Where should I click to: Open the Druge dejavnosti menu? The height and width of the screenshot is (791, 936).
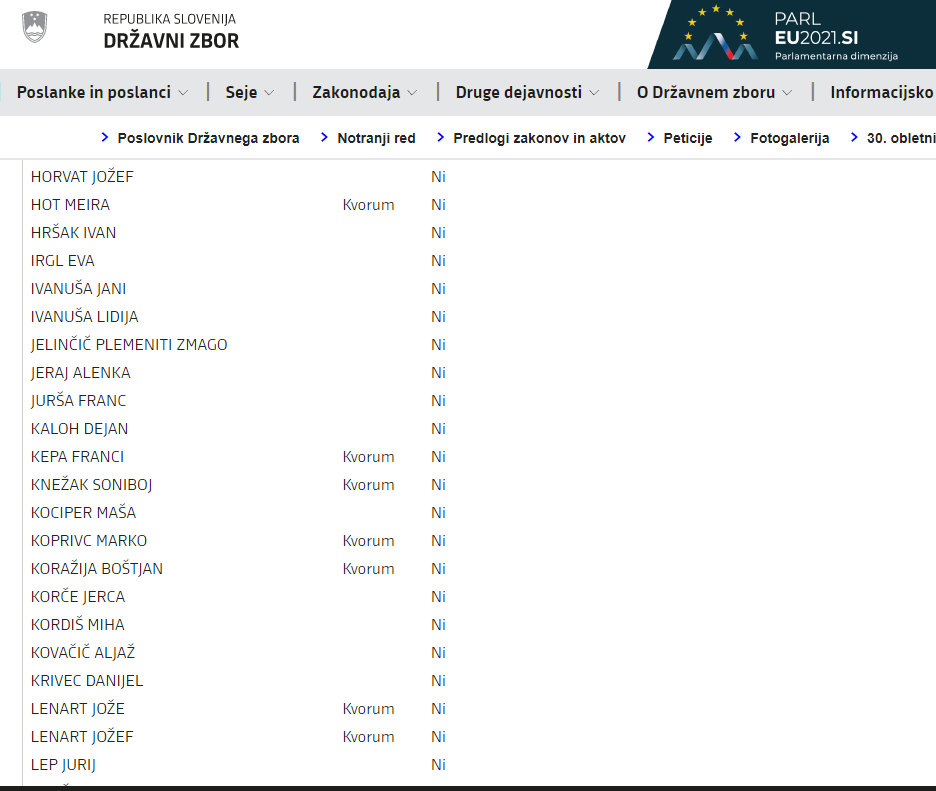(x=527, y=92)
